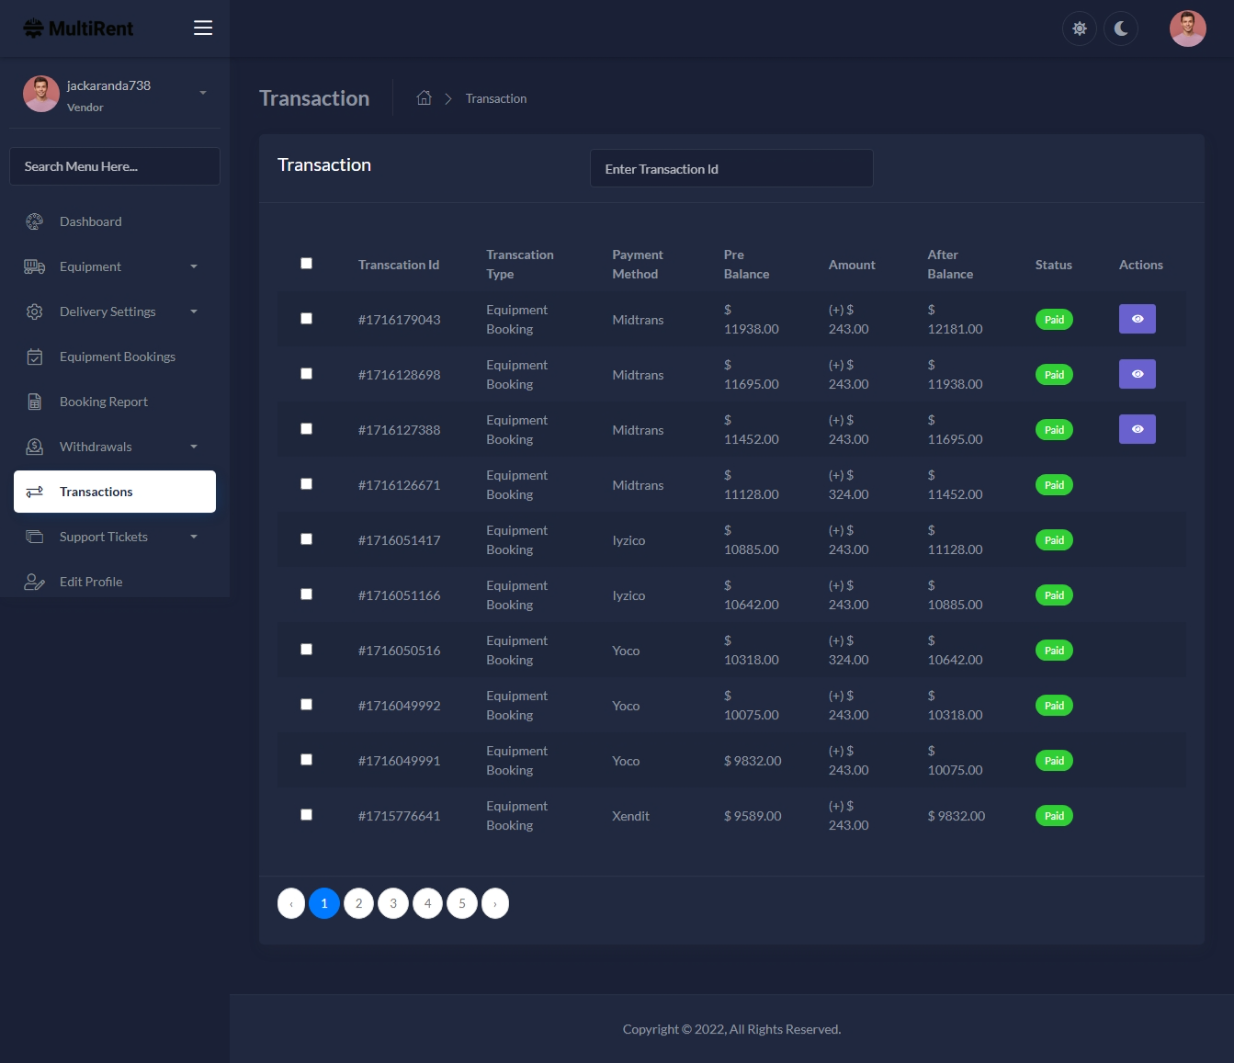1234x1063 pixels.
Task: Select checkbox for transaction #1716126671
Action: click(x=306, y=484)
